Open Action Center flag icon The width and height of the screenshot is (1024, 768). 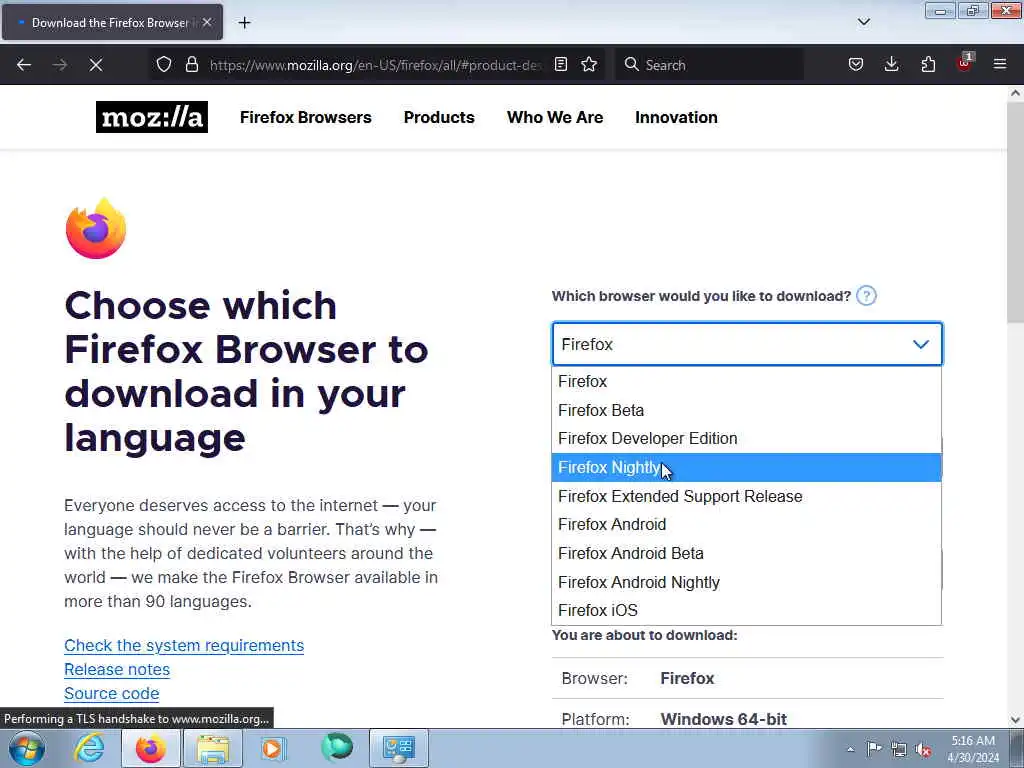click(x=874, y=748)
